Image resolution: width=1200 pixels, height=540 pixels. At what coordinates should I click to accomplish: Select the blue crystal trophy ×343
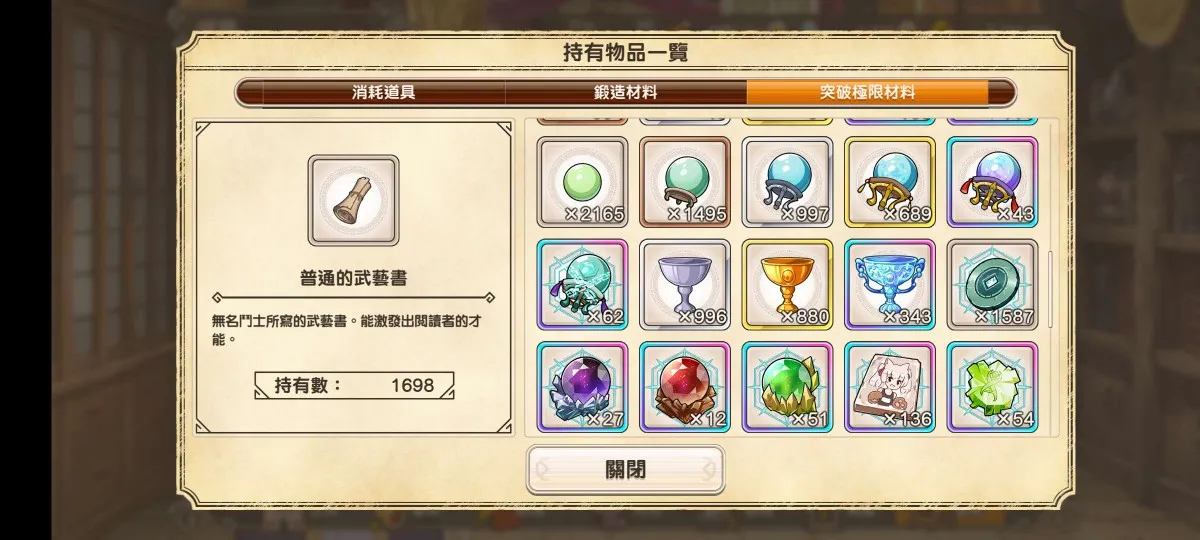[890, 285]
